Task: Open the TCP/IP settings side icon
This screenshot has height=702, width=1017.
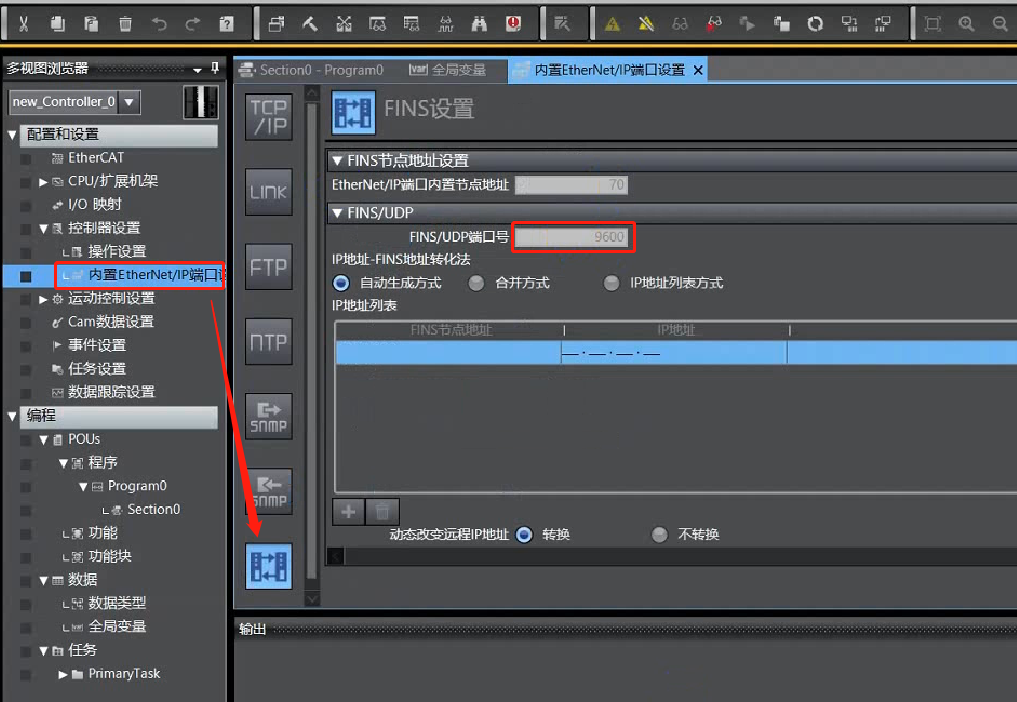Action: 269,117
